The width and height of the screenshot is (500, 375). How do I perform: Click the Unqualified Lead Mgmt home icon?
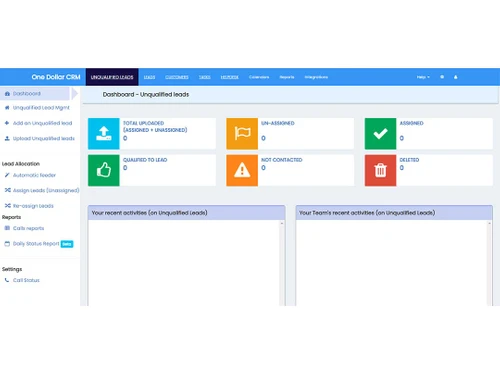7,108
